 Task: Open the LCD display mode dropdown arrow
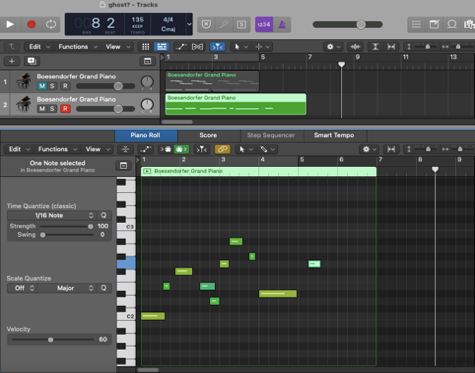(x=189, y=24)
